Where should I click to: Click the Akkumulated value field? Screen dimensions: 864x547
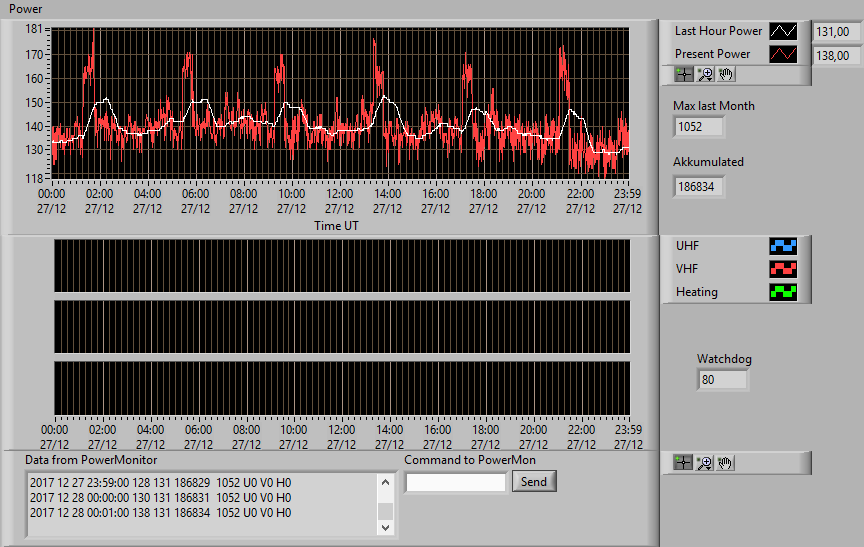(x=699, y=187)
